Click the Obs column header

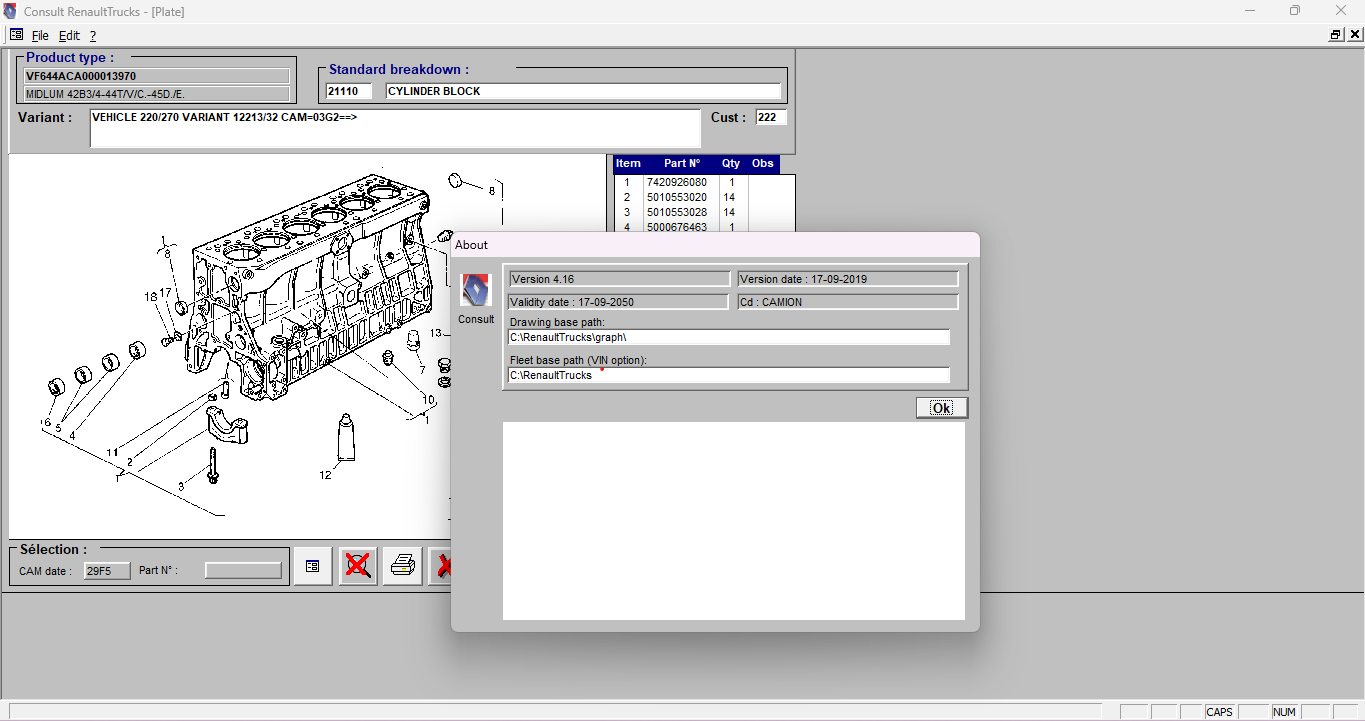pyautogui.click(x=762, y=164)
